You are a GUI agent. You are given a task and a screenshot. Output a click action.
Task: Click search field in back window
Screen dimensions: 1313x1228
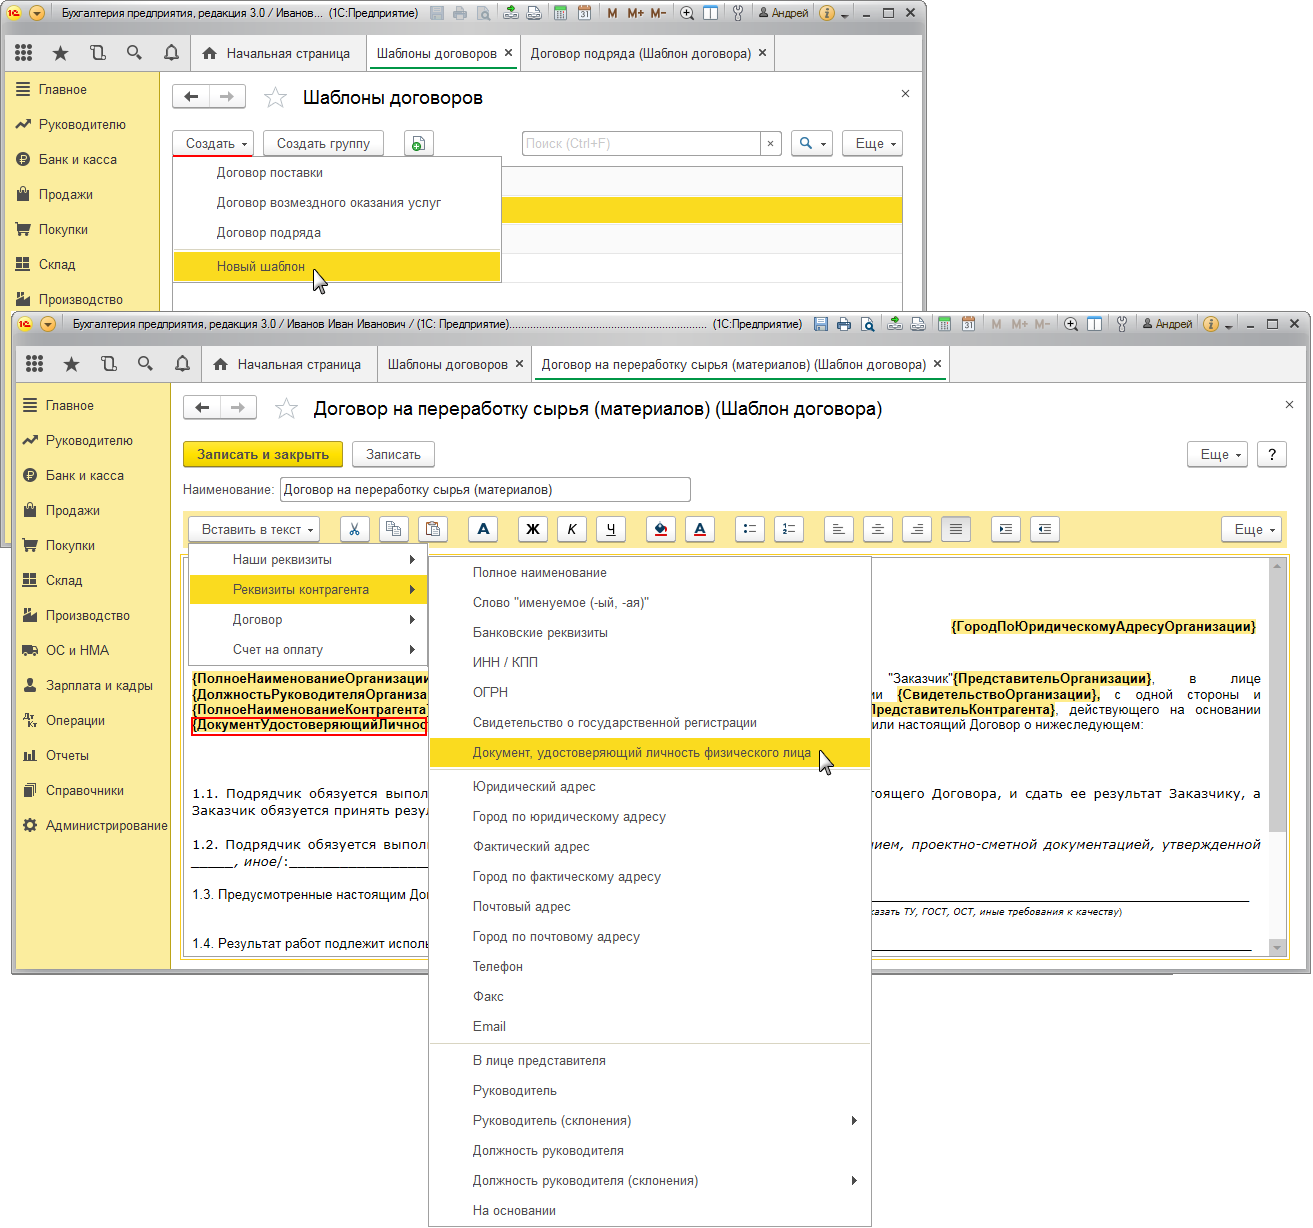click(641, 143)
